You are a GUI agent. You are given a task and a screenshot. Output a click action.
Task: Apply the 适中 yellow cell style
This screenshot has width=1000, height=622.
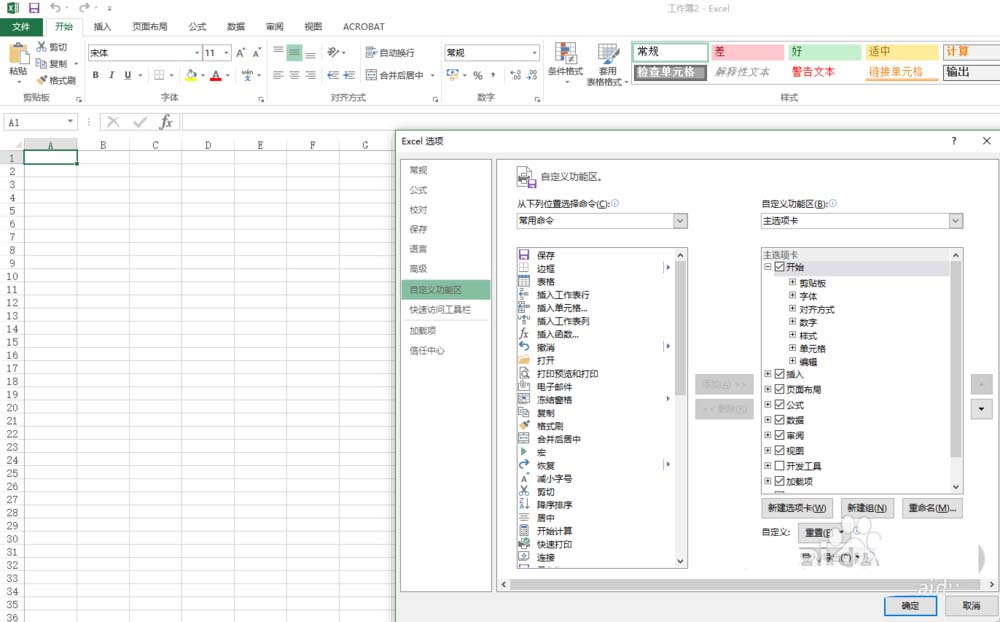click(x=902, y=52)
